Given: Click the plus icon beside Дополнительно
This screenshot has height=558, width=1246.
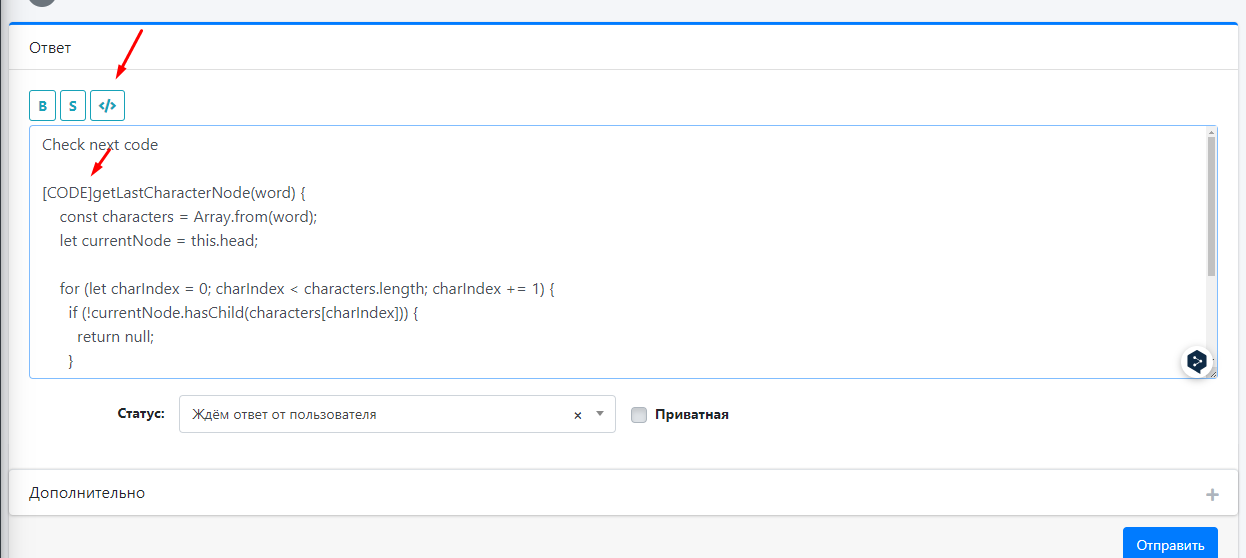Looking at the screenshot, I should (1212, 494).
